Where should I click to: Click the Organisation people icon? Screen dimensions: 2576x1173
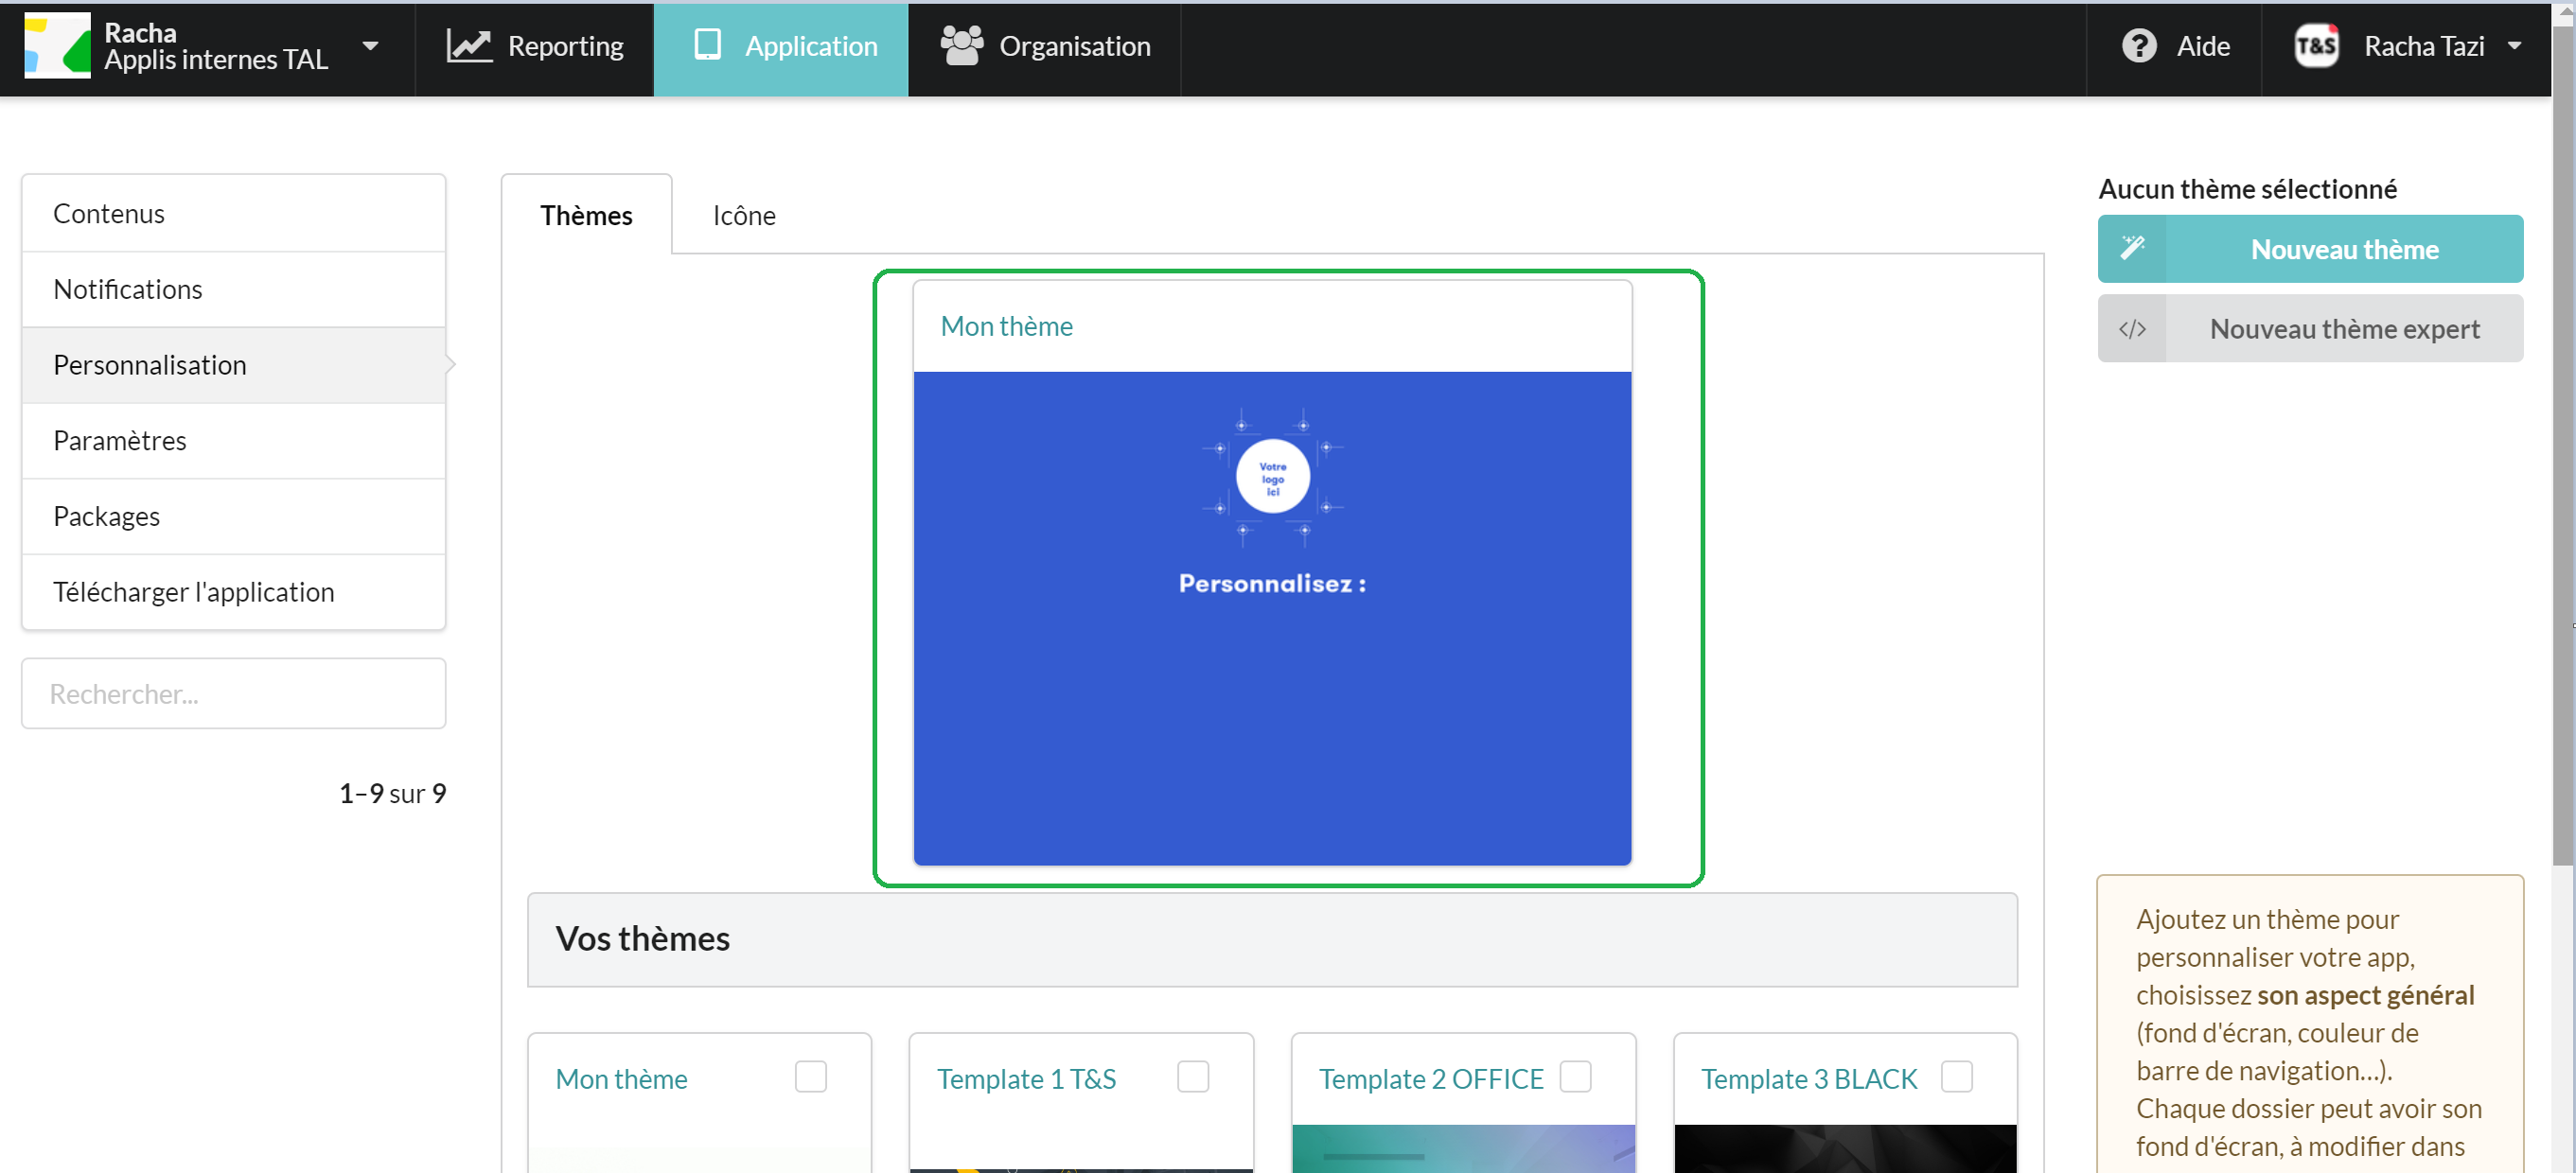[961, 46]
